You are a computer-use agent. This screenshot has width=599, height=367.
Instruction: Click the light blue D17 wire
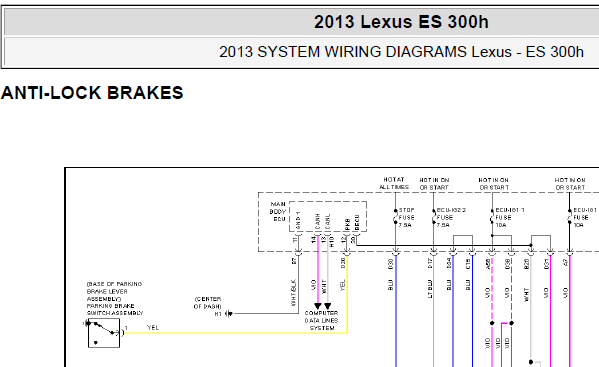(434, 311)
